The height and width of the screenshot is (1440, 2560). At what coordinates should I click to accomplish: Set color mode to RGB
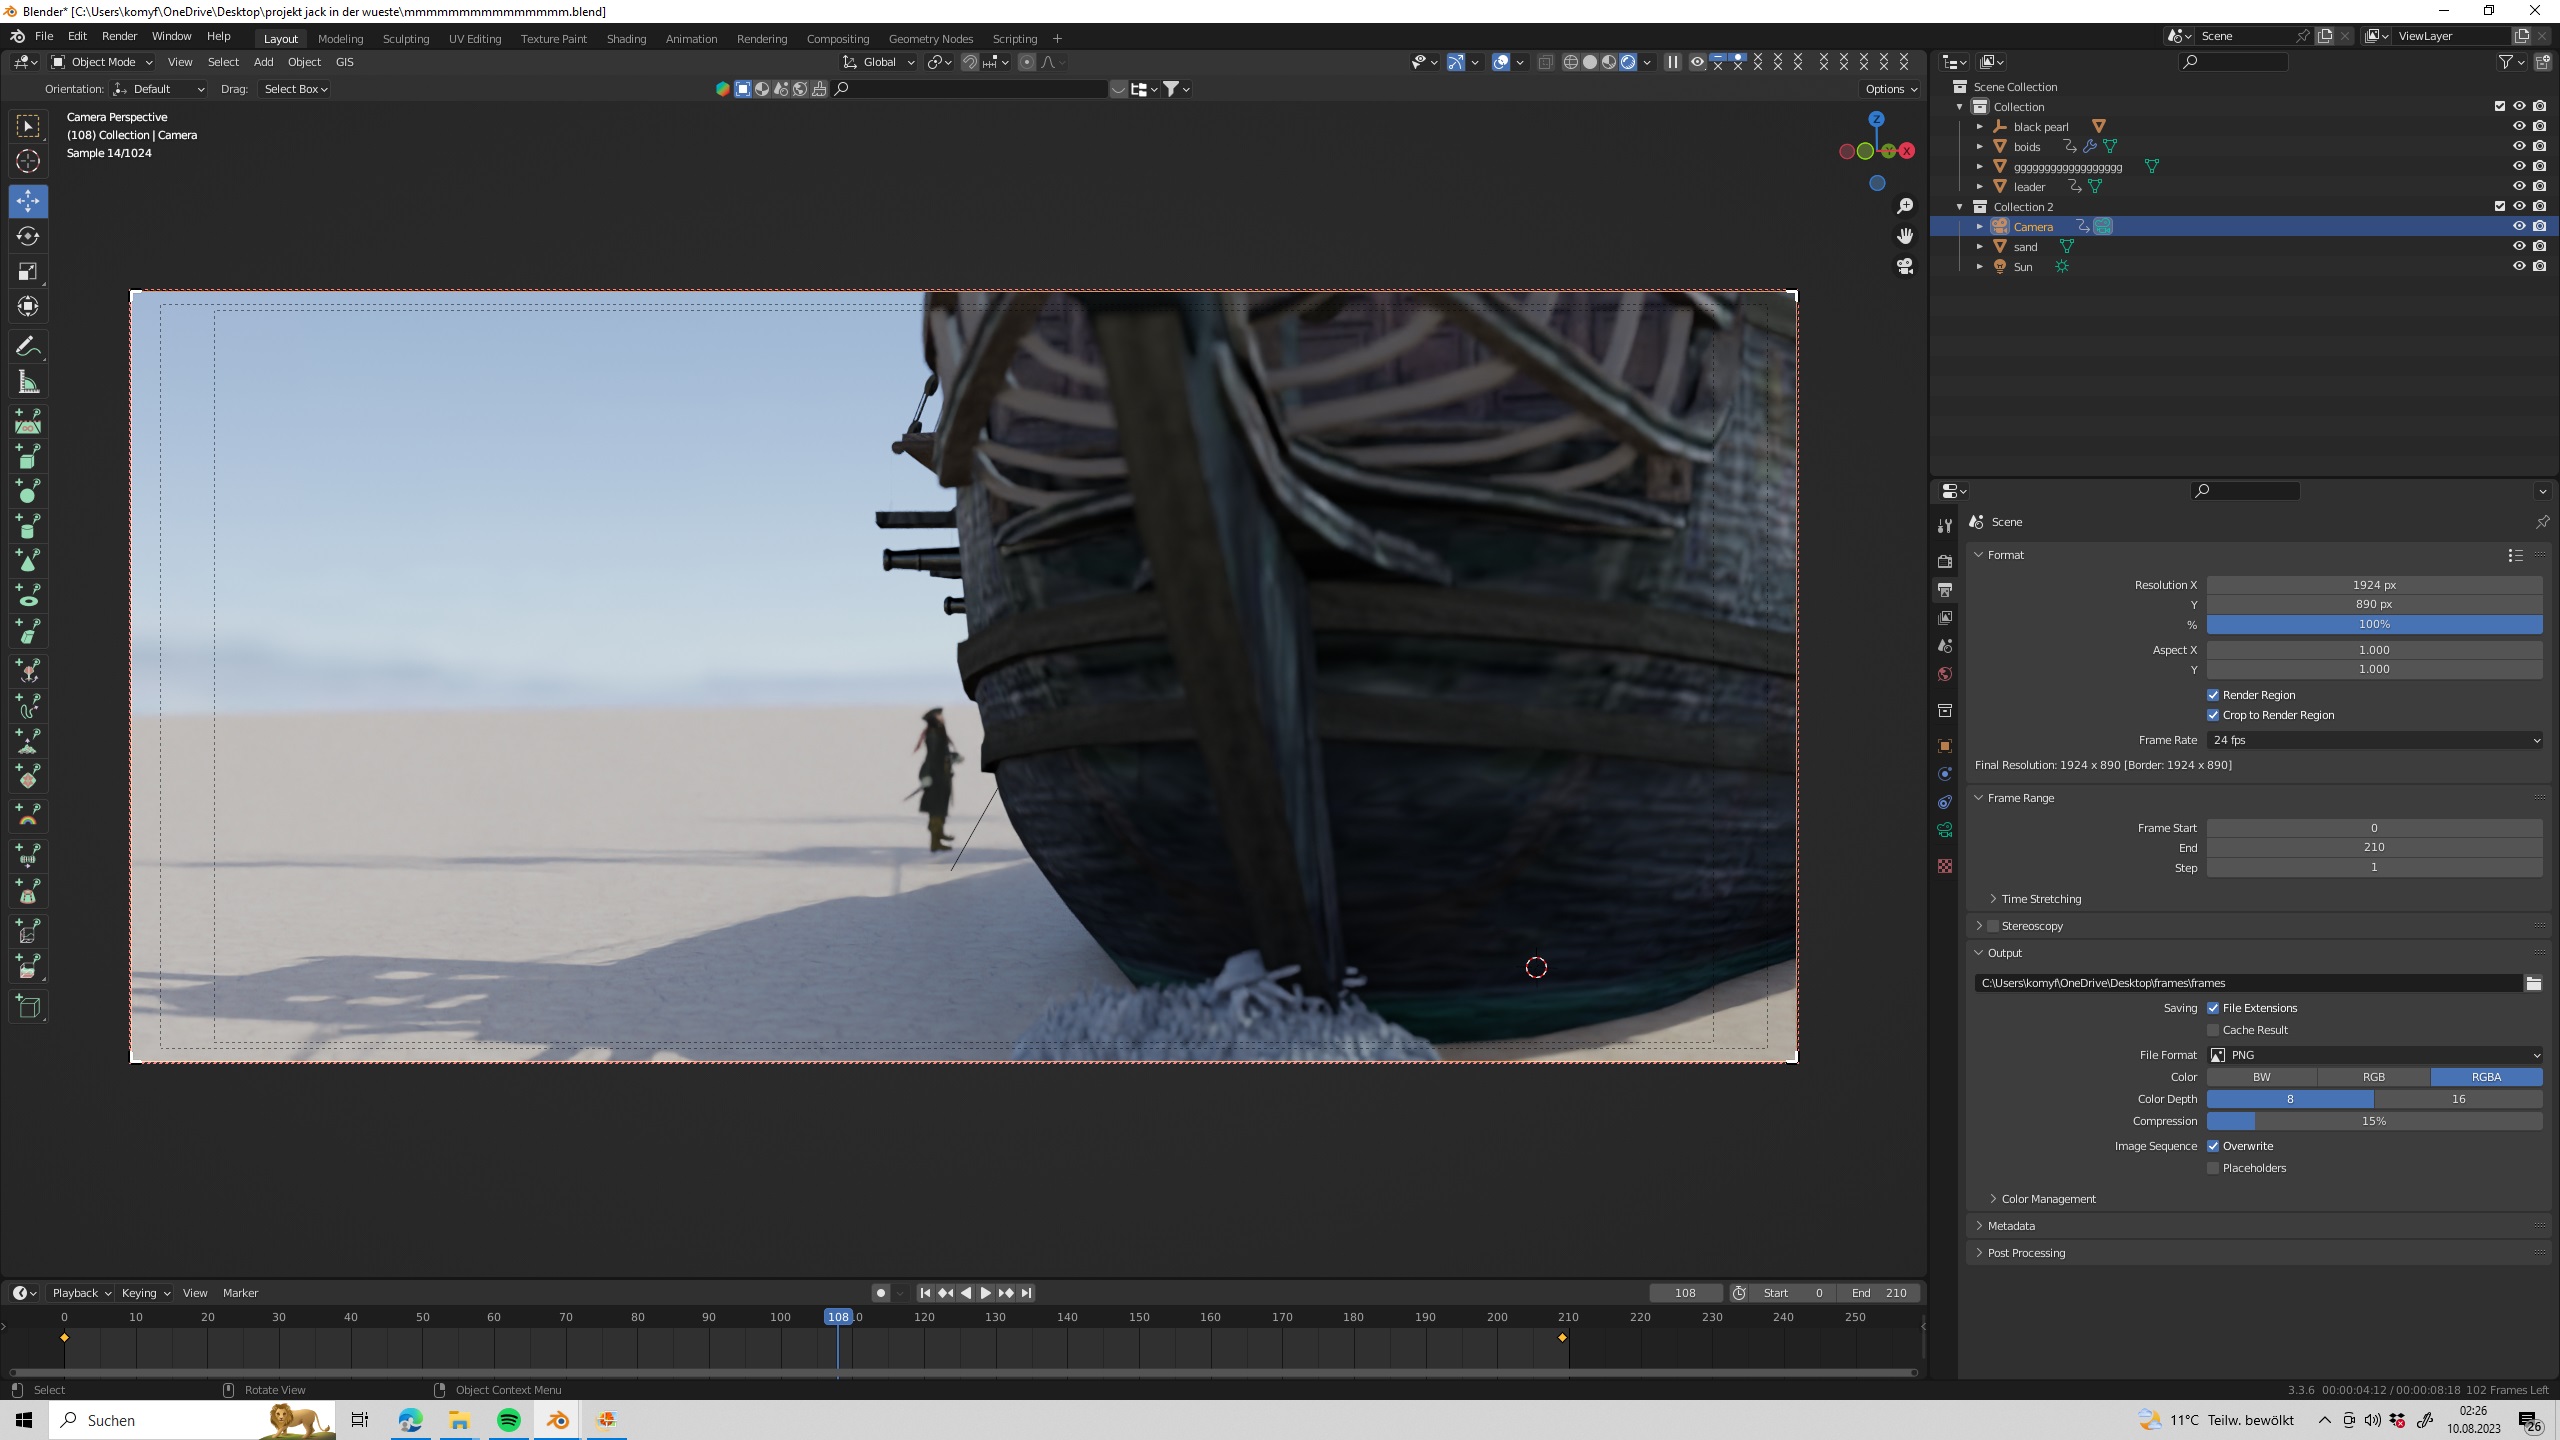(x=2373, y=1077)
